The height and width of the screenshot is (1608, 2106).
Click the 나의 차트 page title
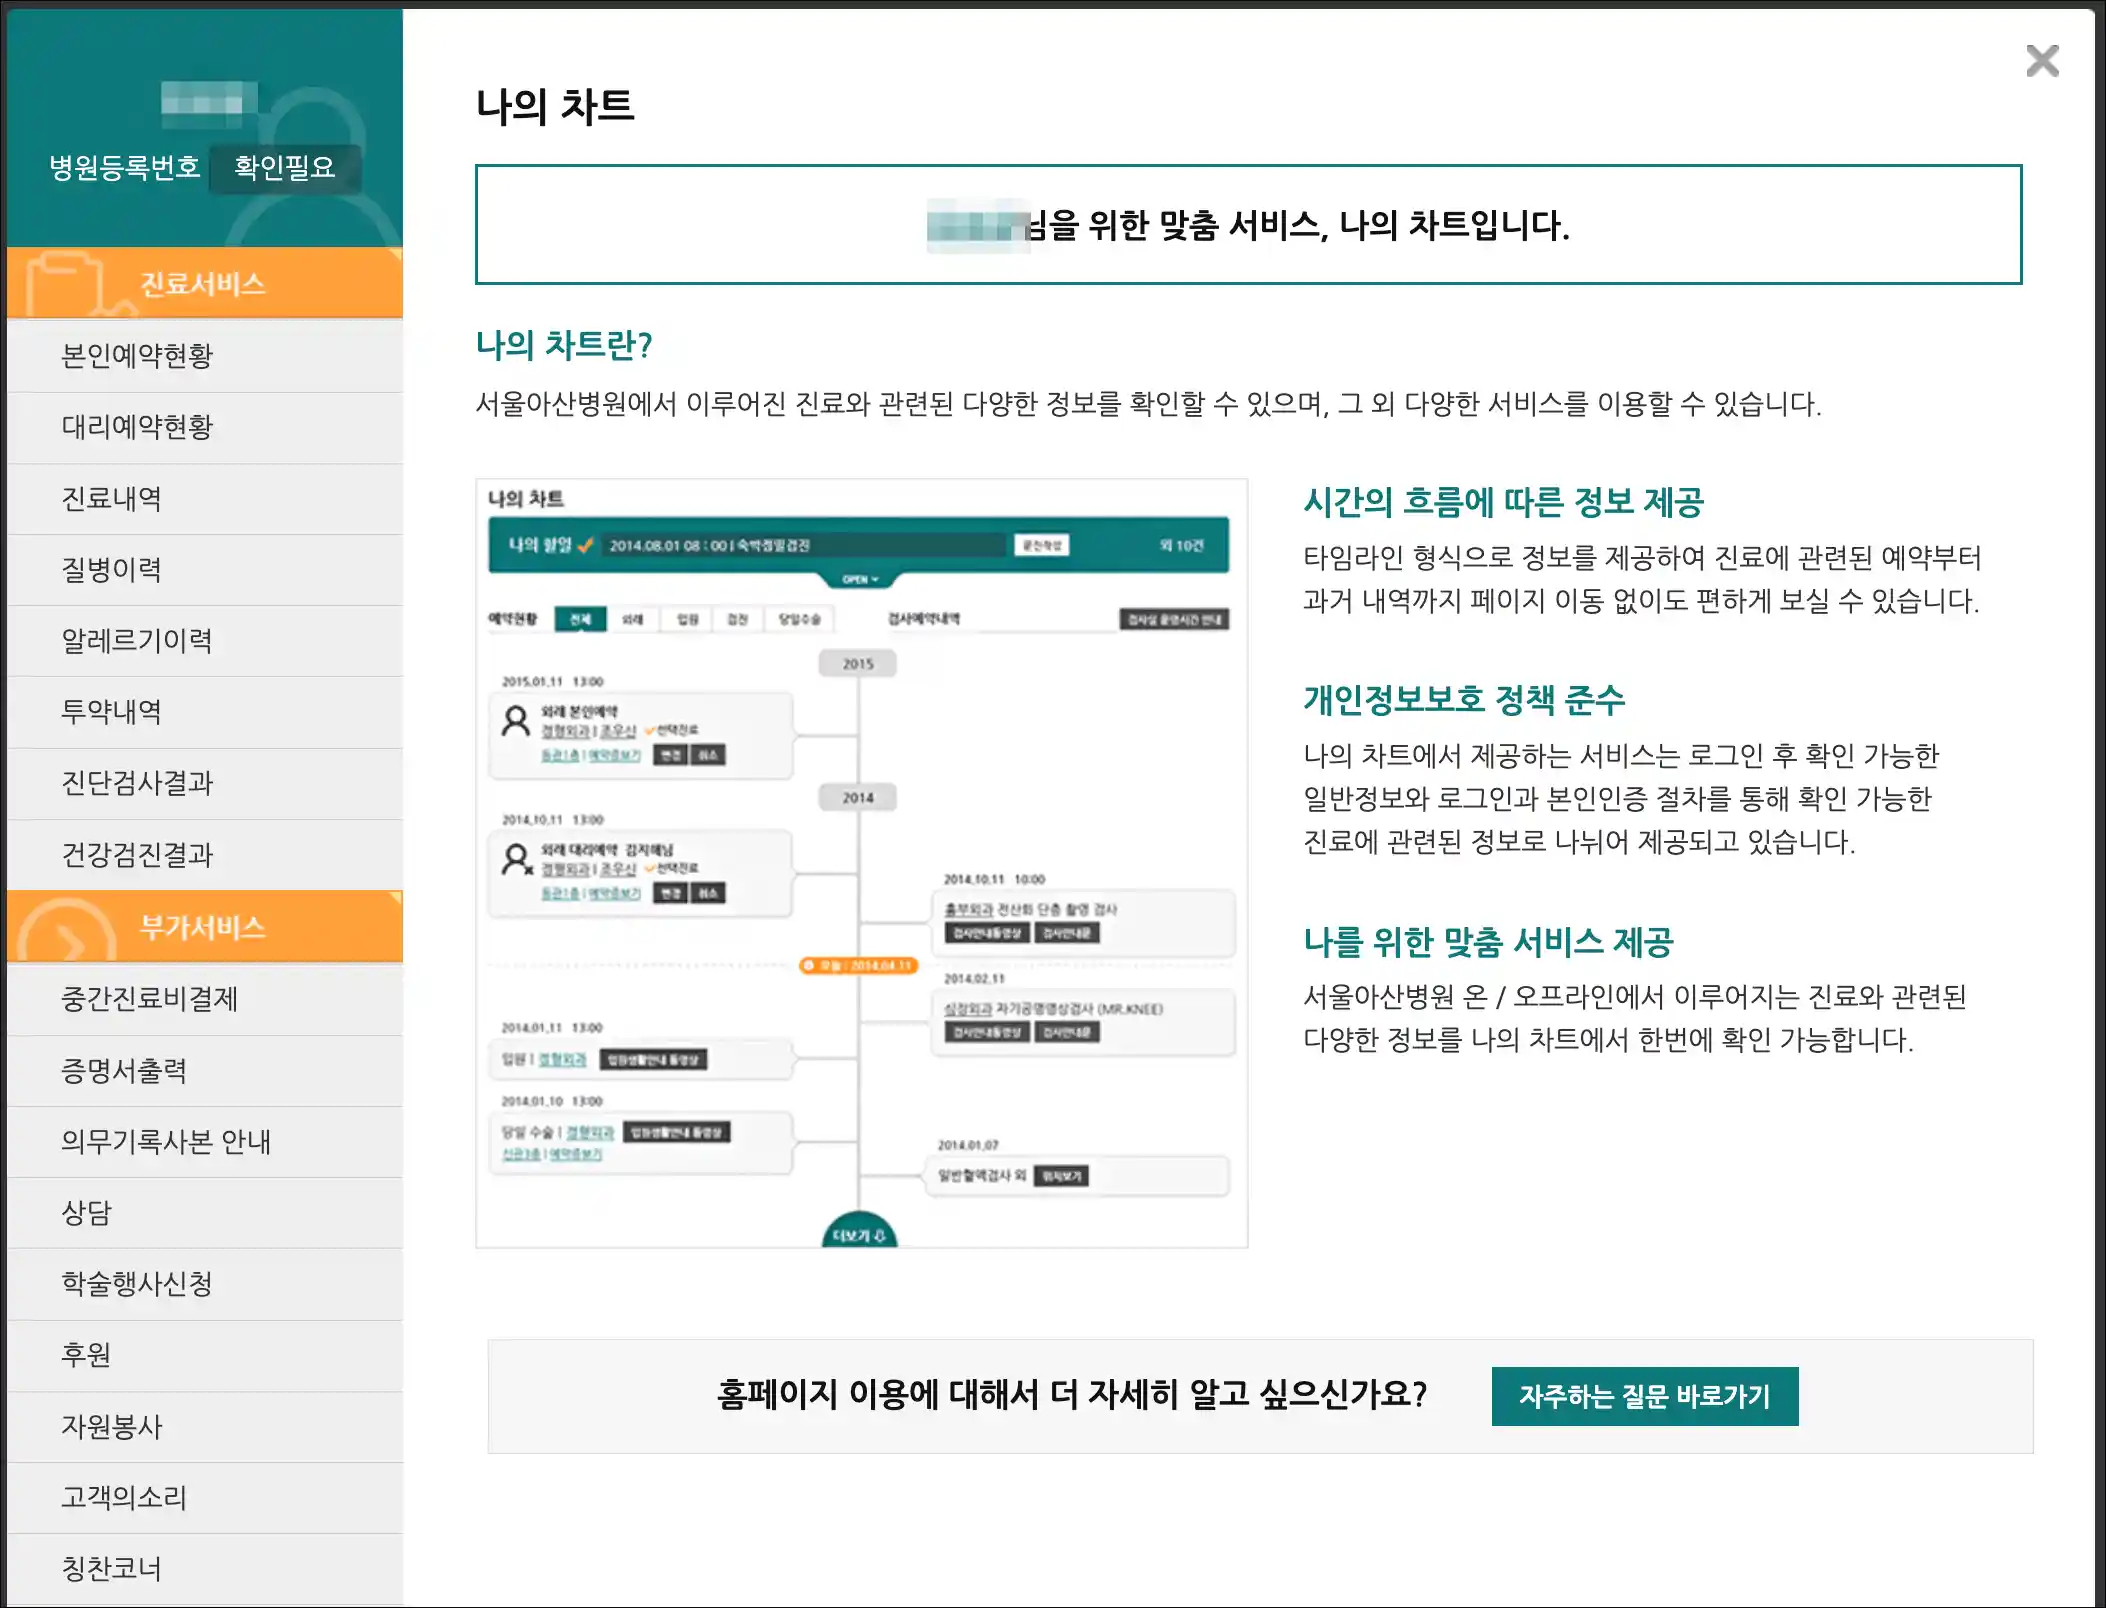(555, 107)
